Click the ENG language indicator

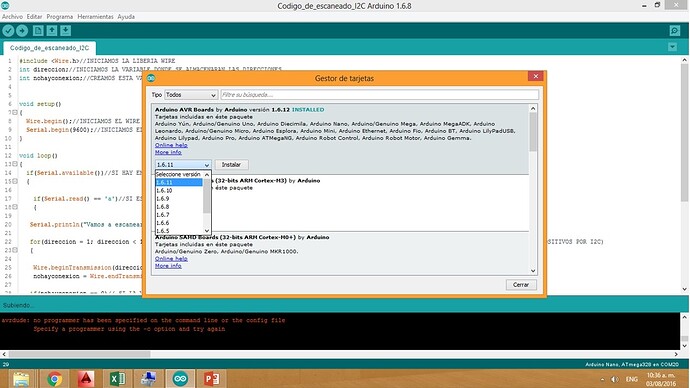631,379
